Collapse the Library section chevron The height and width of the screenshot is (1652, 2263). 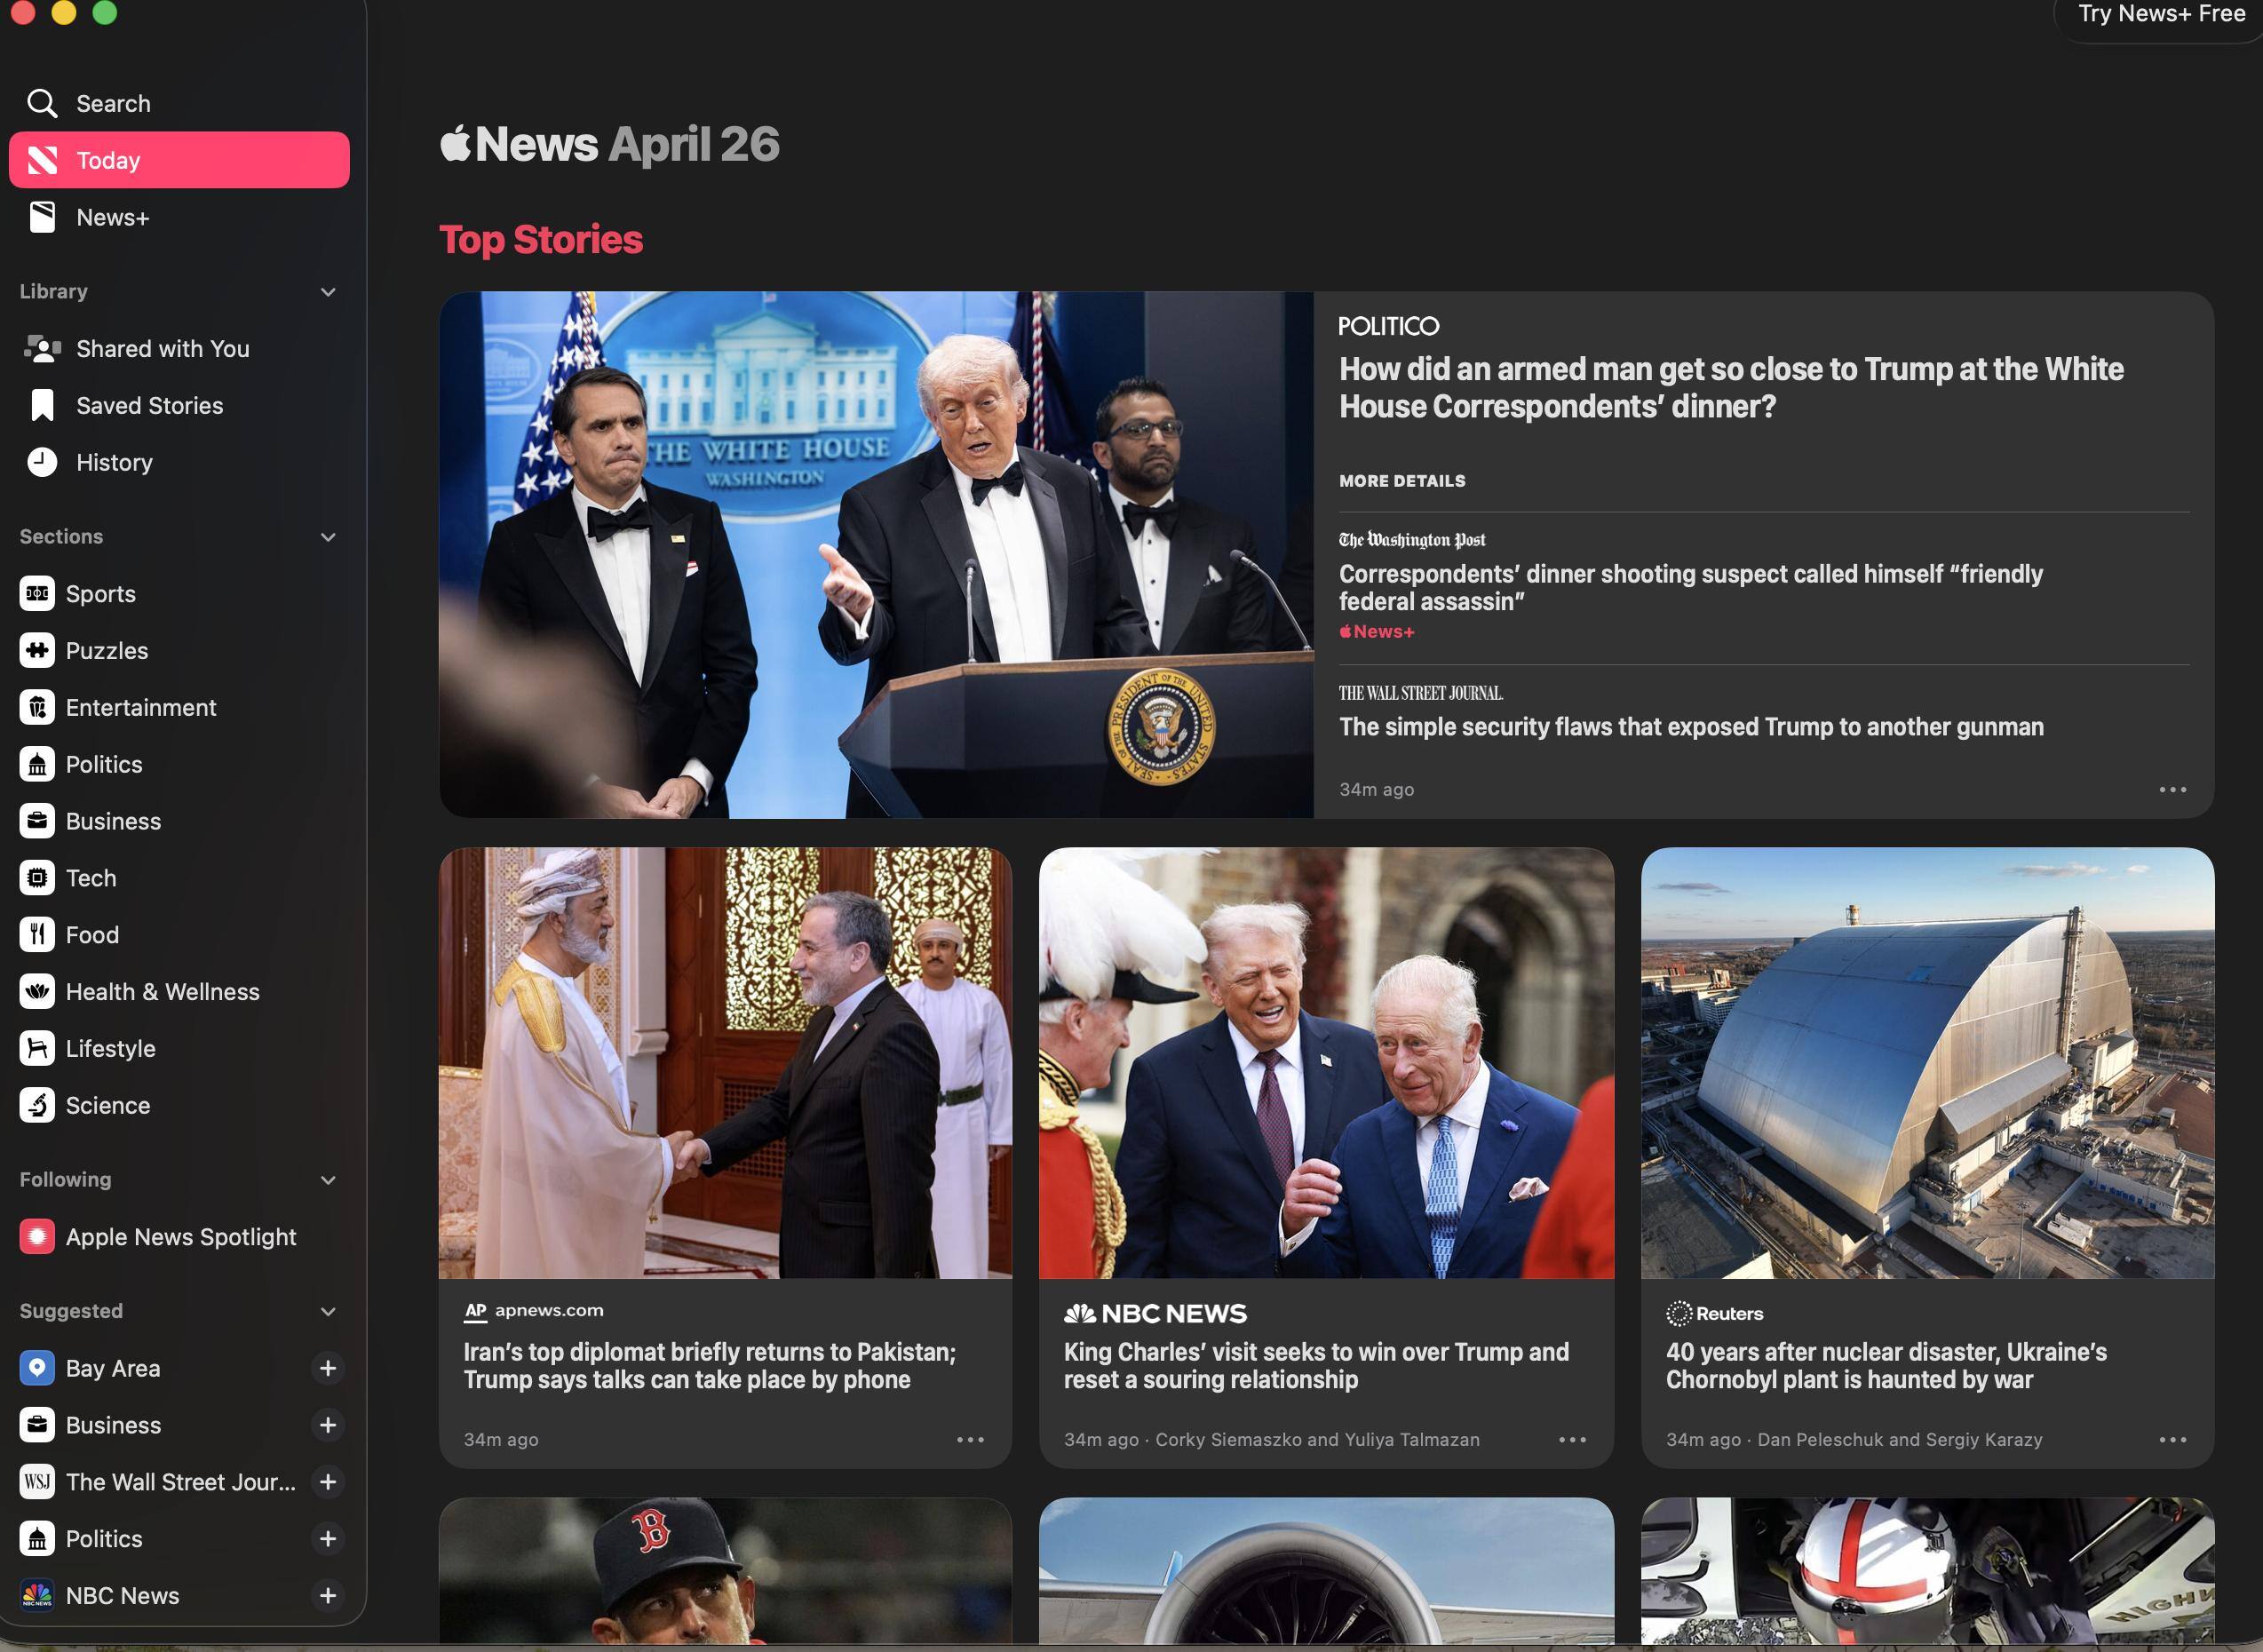328,292
